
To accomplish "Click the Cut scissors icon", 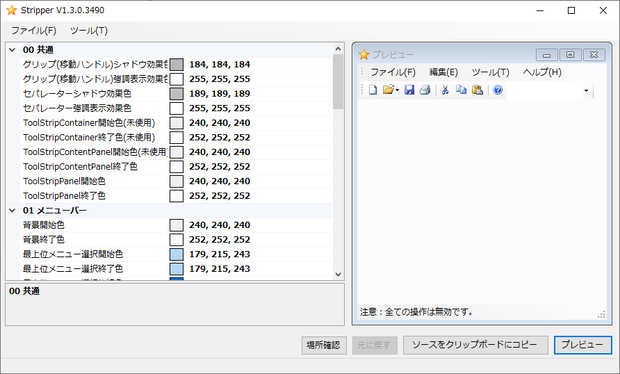I will coord(445,90).
